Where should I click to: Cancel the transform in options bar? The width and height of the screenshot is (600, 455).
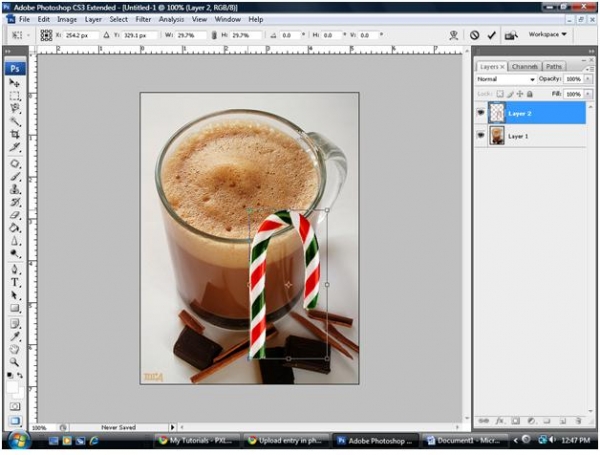click(x=474, y=35)
